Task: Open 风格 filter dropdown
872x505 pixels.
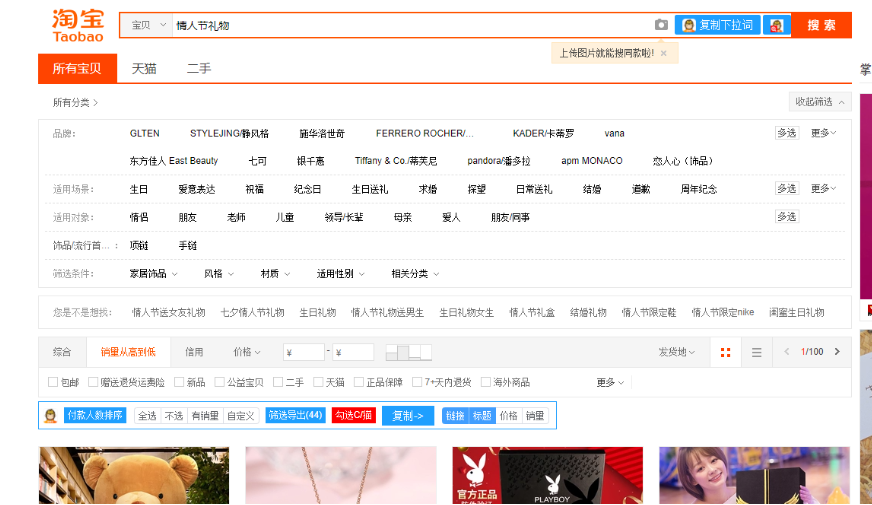Action: (x=219, y=274)
